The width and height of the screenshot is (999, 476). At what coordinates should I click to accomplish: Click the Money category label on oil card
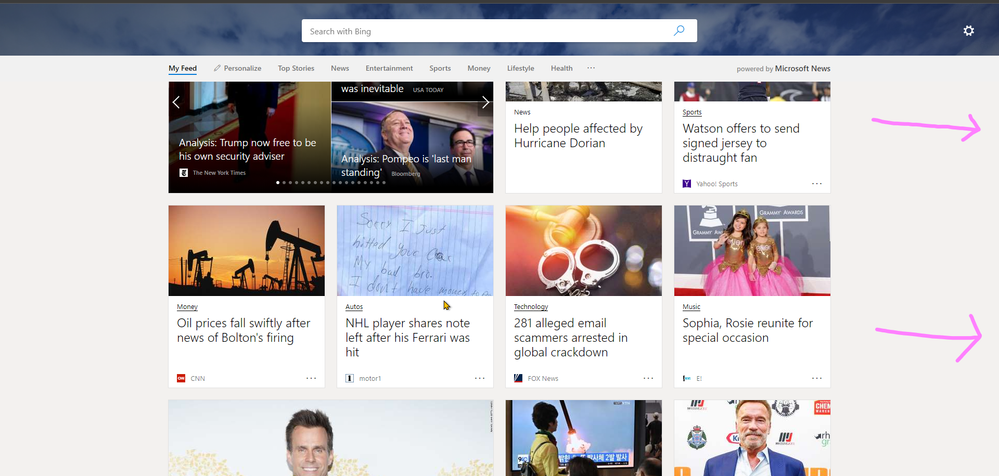click(x=187, y=307)
